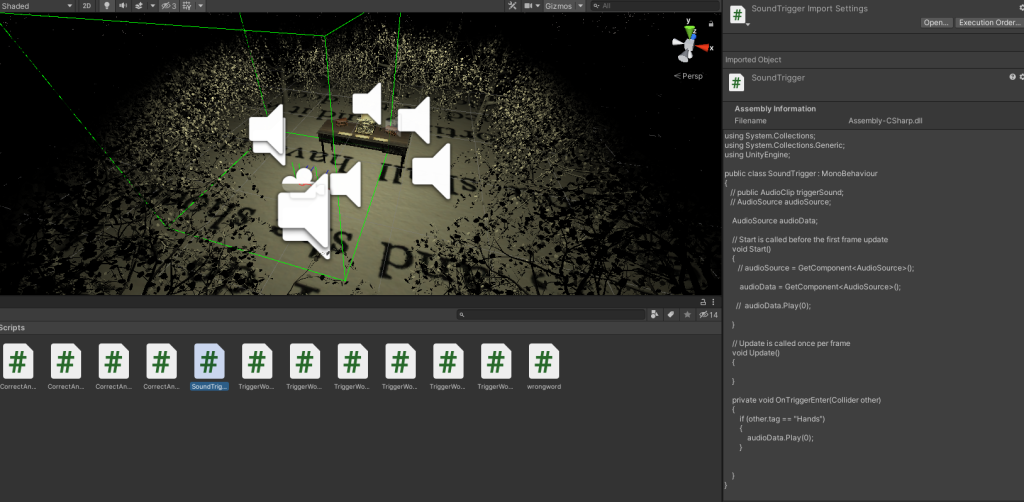1024x502 pixels.
Task: Click the Search by Type filter icon
Action: pyautogui.click(x=654, y=314)
